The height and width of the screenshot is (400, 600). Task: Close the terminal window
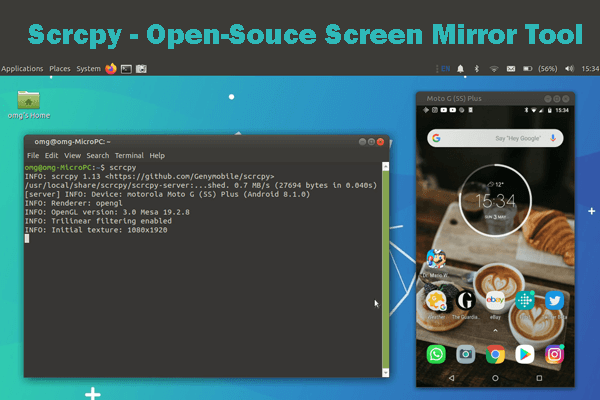[x=380, y=142]
